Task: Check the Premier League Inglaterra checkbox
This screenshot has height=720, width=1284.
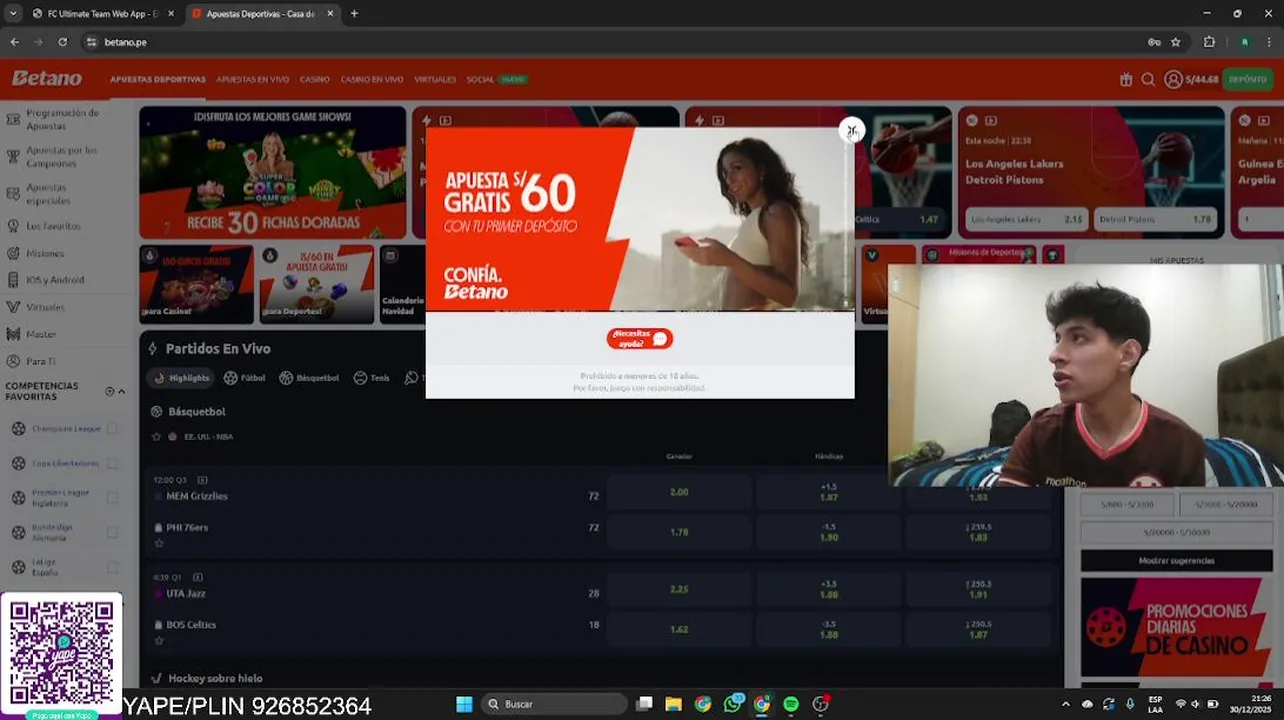Action: pos(112,498)
